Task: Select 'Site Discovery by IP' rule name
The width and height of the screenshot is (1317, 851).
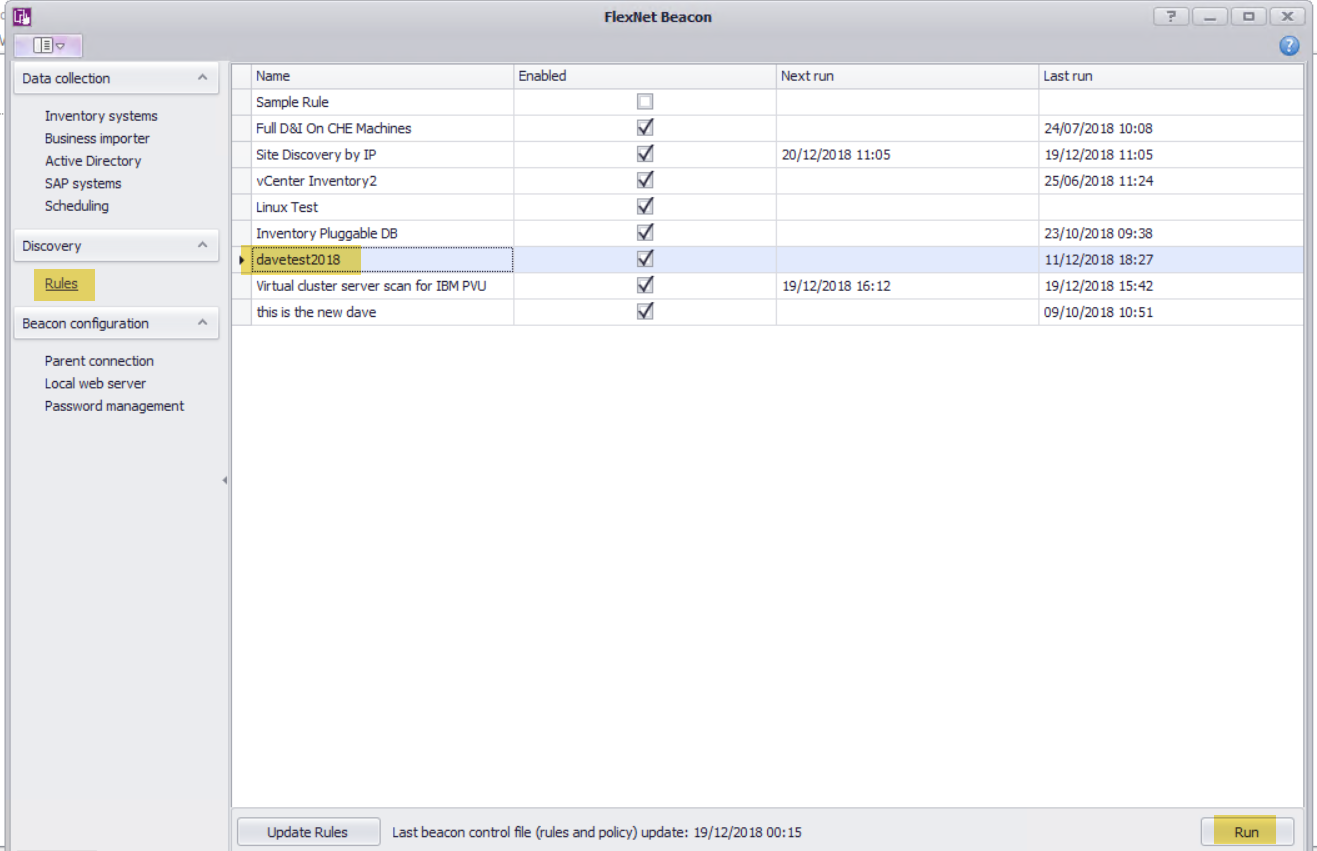Action: 316,155
